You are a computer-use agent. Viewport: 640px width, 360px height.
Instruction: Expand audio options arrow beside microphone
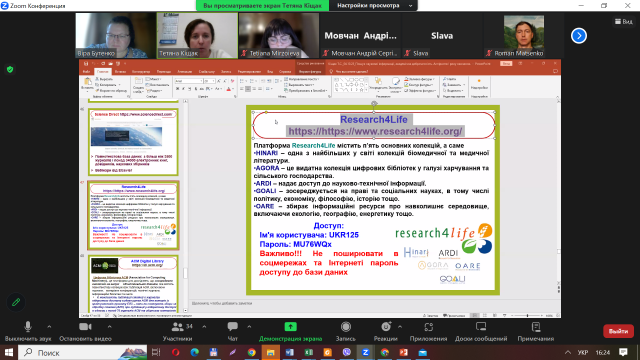coord(49,327)
